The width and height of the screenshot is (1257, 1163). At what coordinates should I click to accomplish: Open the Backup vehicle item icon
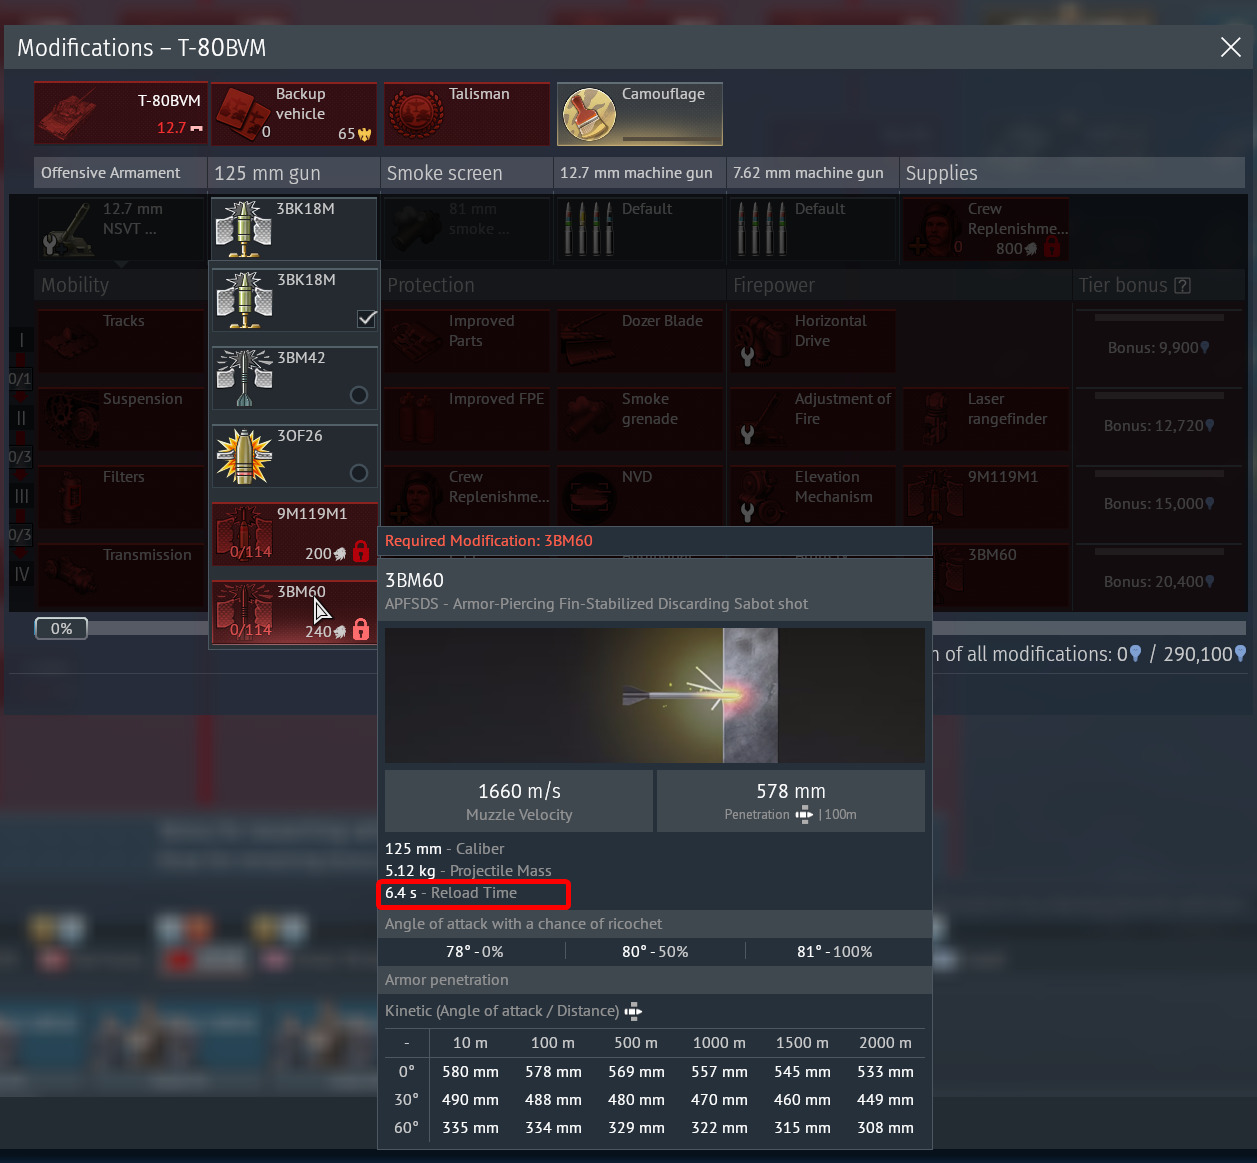tap(241, 114)
